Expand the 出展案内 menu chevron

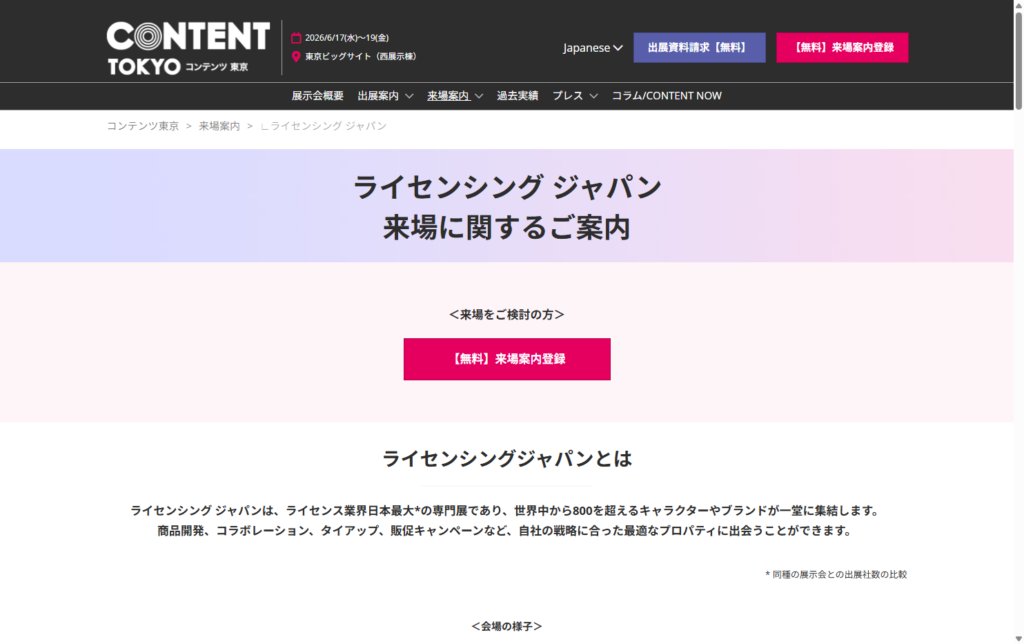[409, 96]
